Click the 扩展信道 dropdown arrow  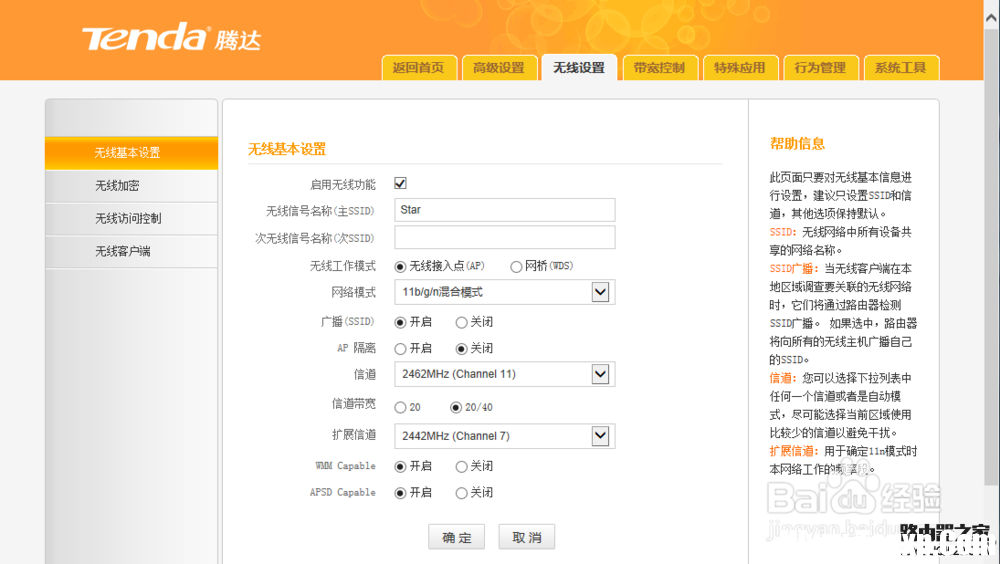click(600, 436)
